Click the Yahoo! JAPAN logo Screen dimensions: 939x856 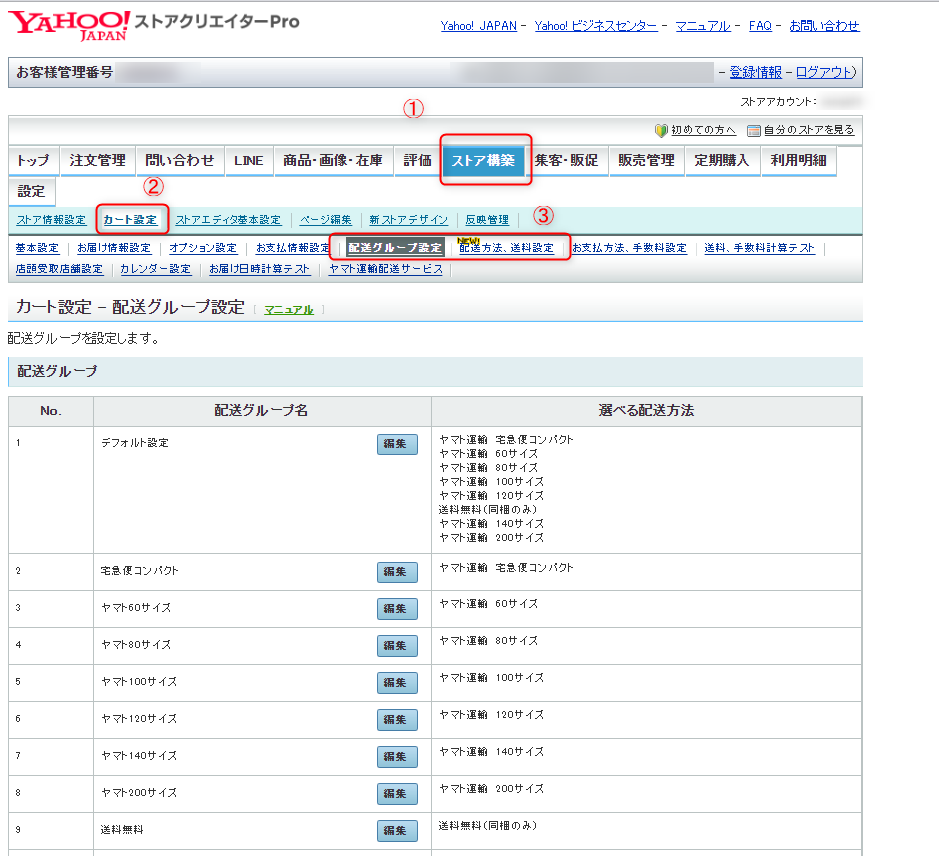pos(72,25)
